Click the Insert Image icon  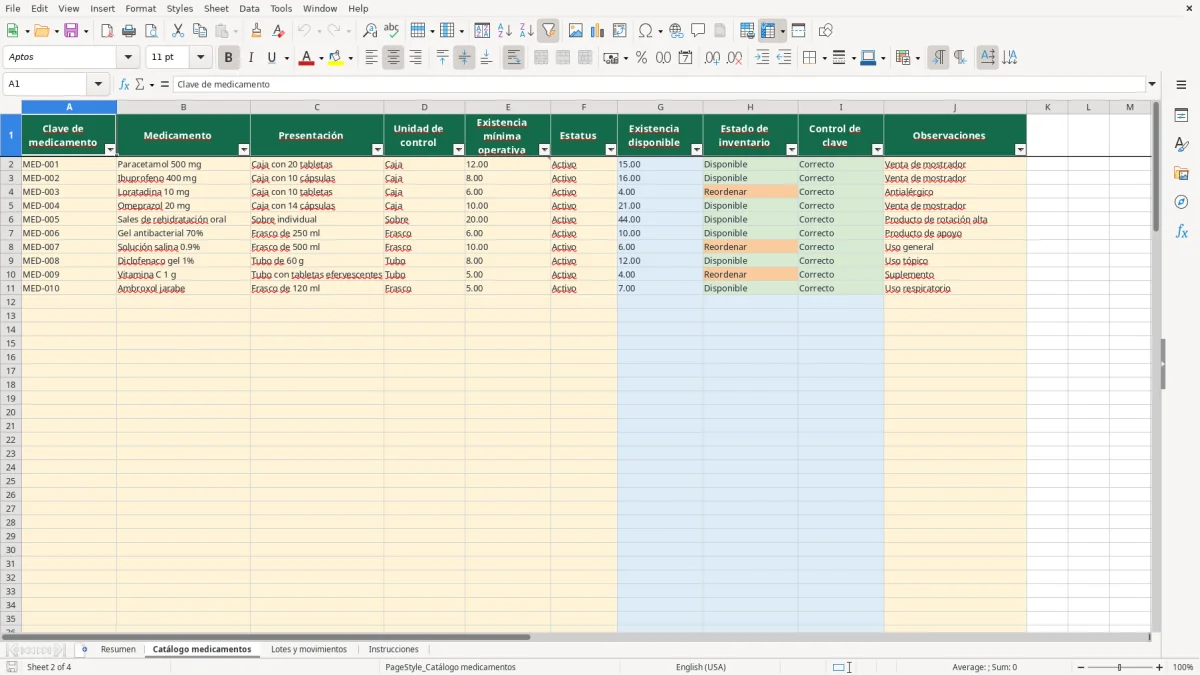[x=576, y=31]
